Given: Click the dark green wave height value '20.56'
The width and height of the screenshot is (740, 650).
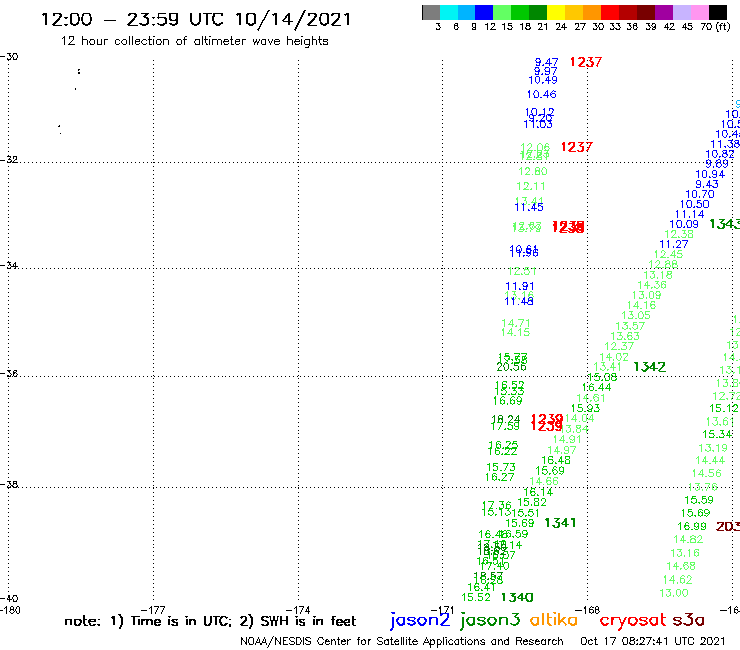Looking at the screenshot, I should pyautogui.click(x=512, y=367).
